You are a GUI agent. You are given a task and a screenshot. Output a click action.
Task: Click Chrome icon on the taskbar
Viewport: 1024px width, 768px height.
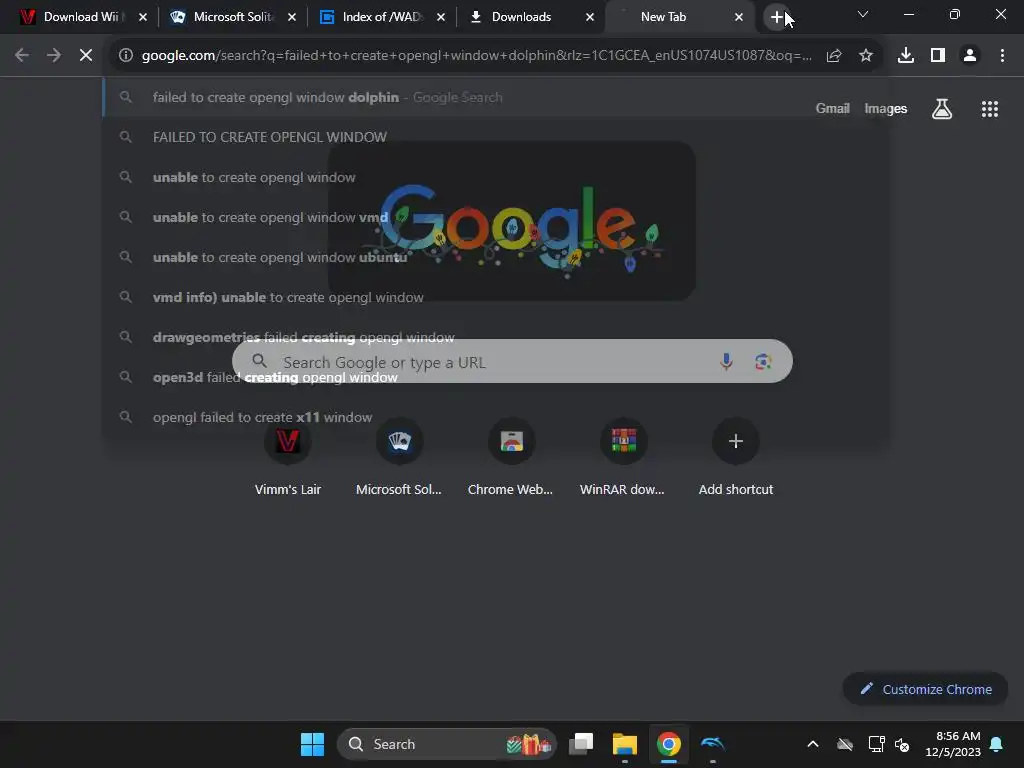pyautogui.click(x=668, y=744)
